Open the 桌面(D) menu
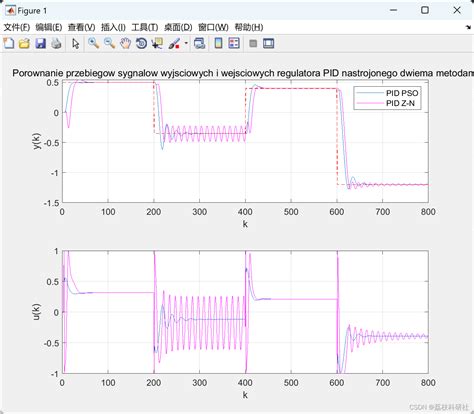Screen dimensions: 474x414 click(178, 27)
